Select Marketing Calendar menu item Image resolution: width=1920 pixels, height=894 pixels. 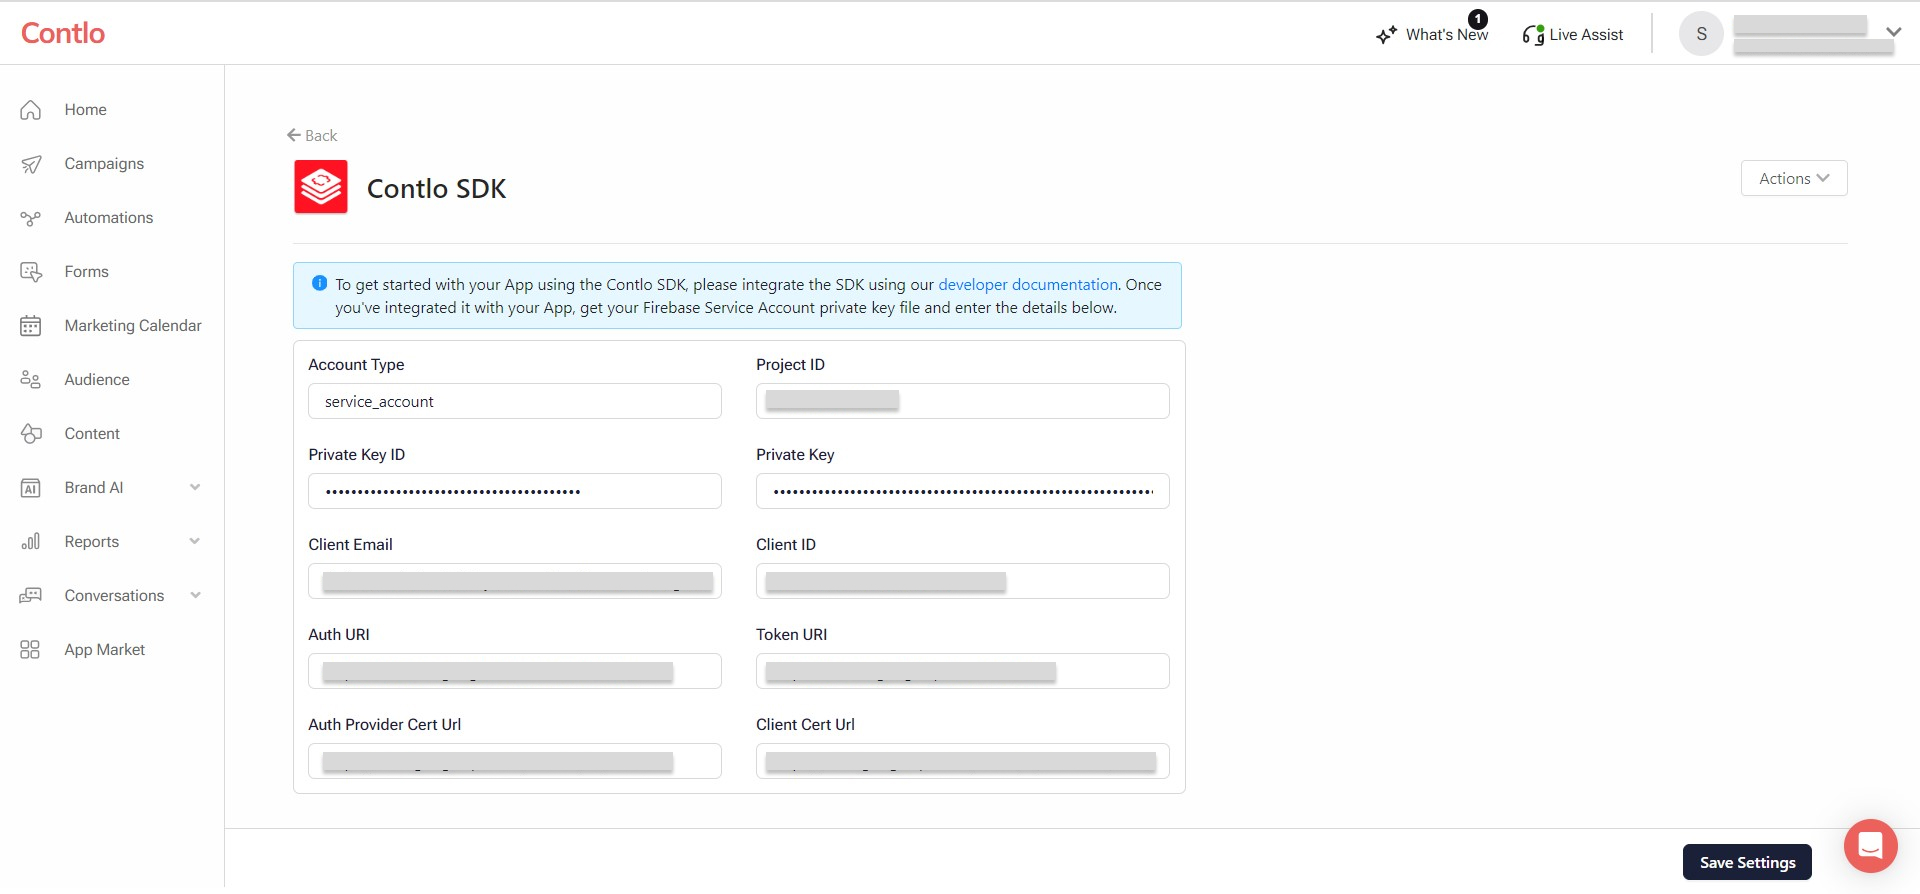[133, 326]
